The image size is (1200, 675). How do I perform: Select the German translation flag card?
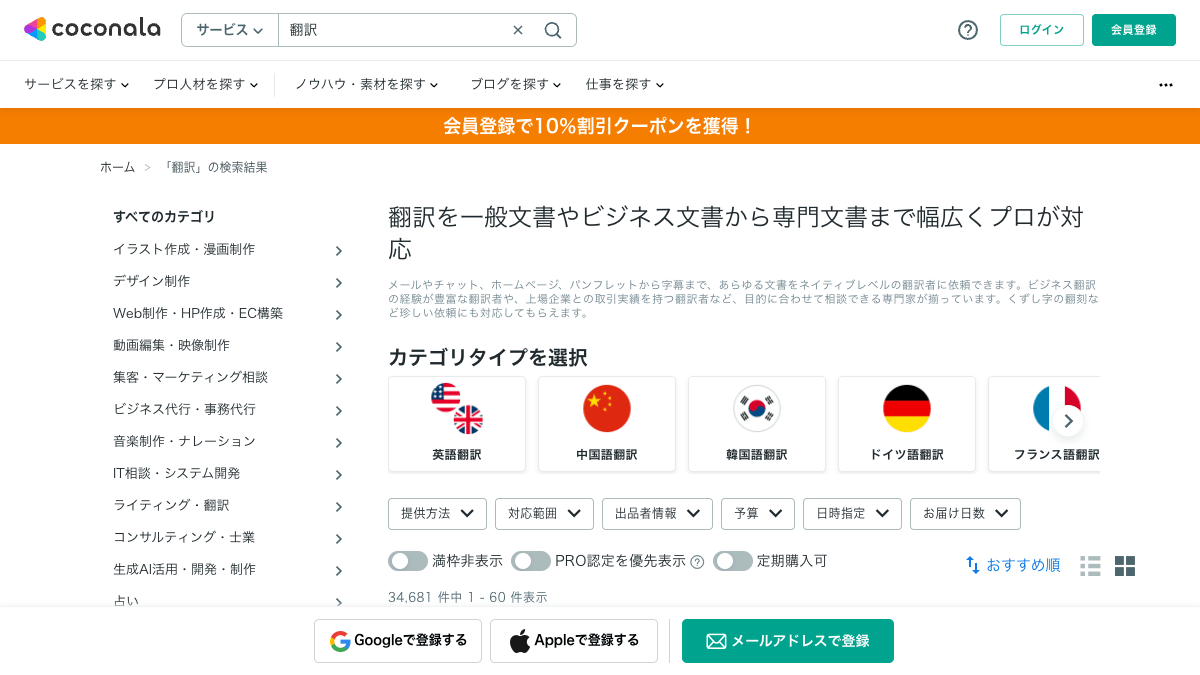[907, 424]
